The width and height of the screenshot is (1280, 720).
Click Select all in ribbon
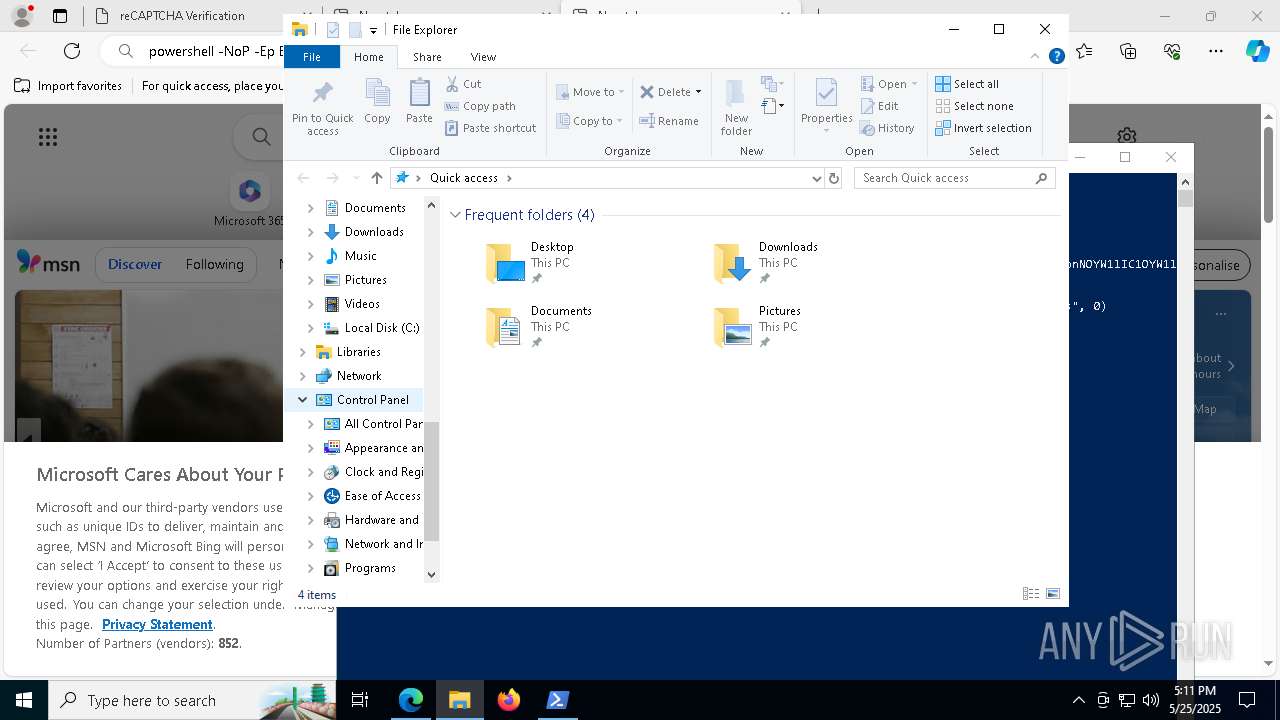pyautogui.click(x=967, y=84)
